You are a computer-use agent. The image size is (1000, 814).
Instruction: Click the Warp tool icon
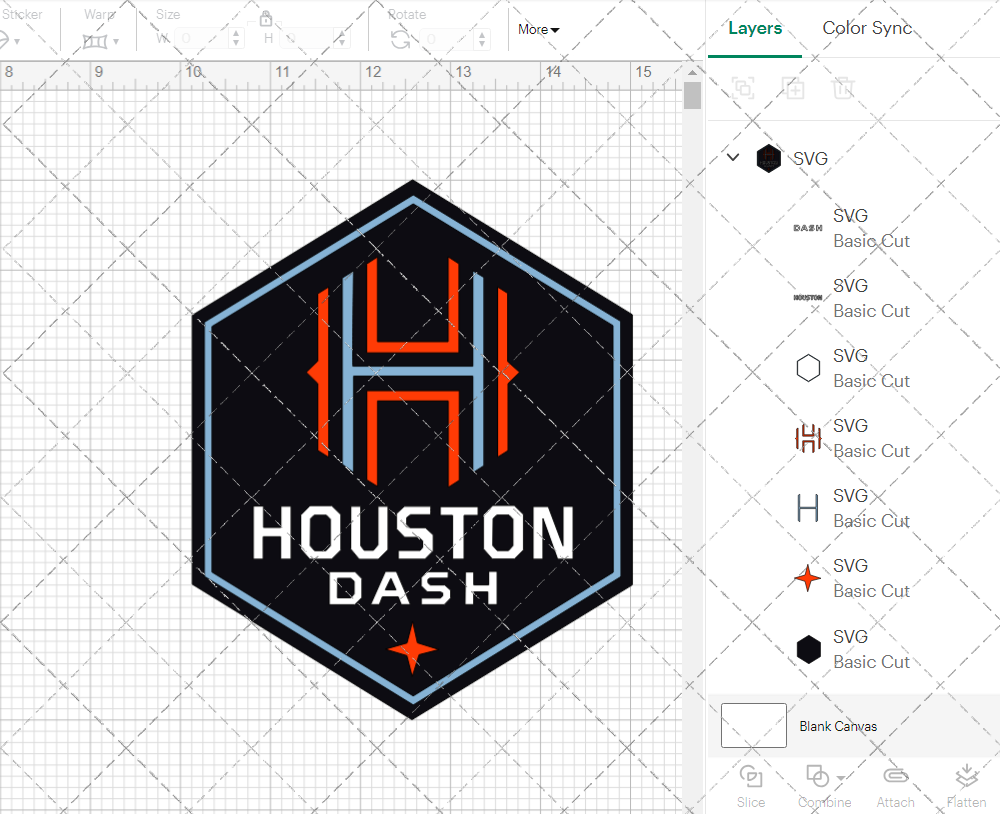pos(95,41)
